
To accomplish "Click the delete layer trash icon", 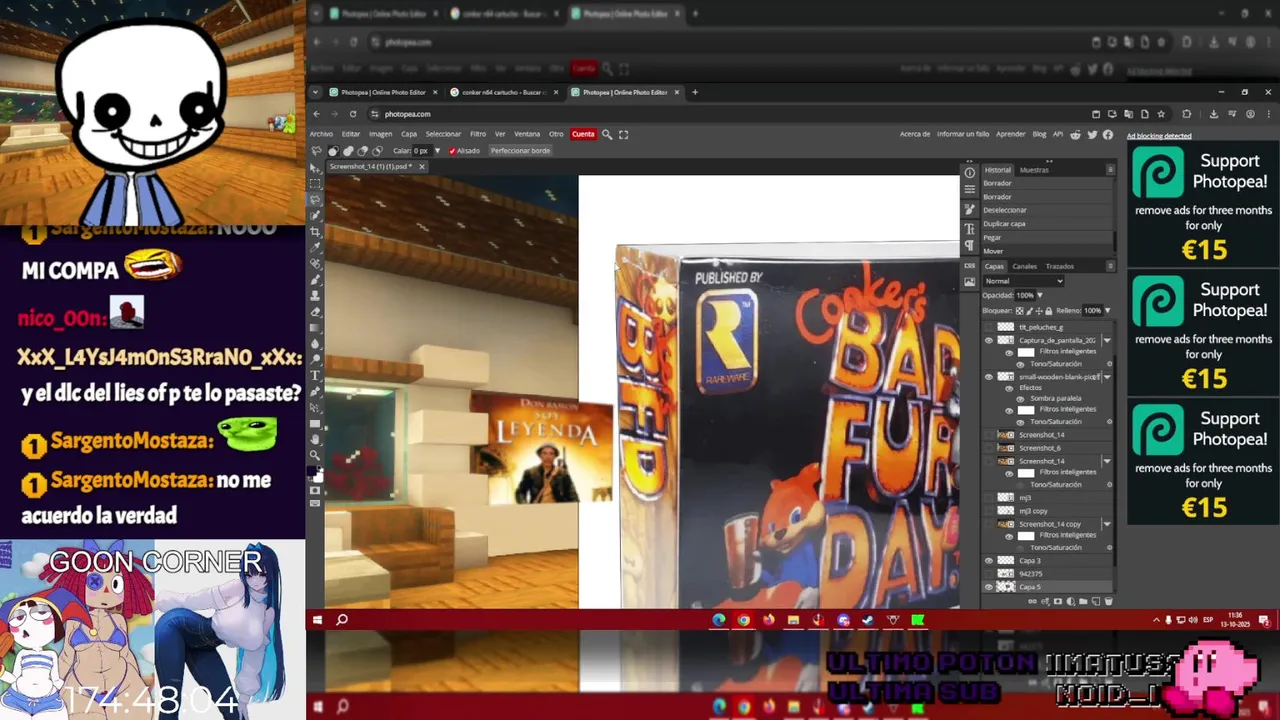I will coord(1109,601).
